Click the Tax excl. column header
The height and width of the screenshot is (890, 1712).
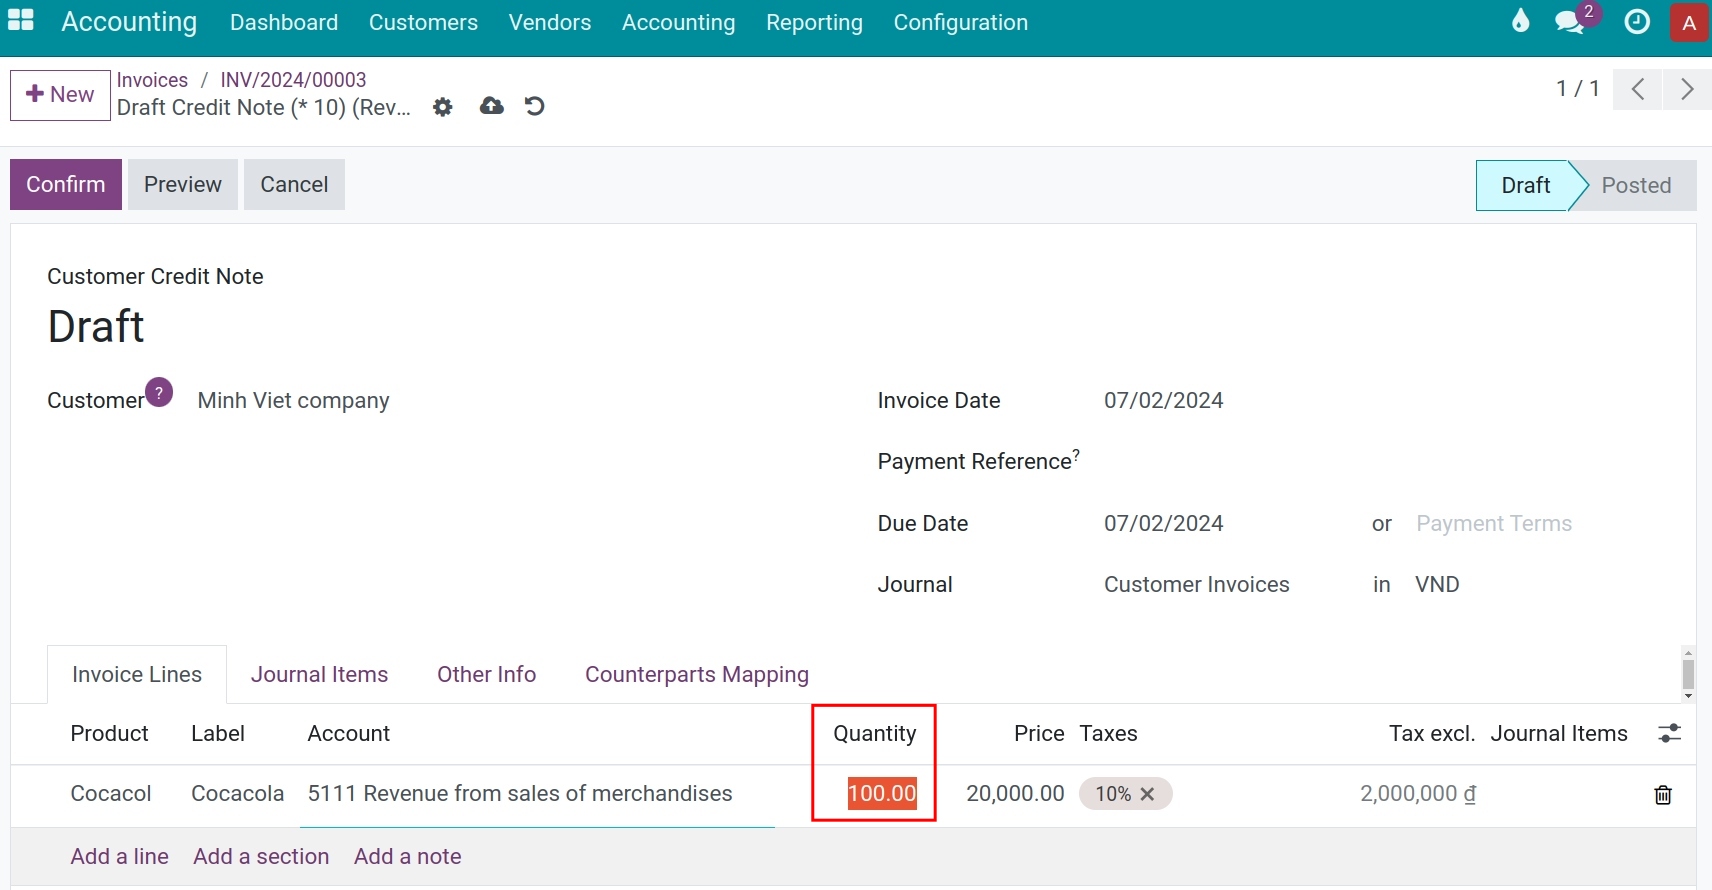[x=1432, y=734]
